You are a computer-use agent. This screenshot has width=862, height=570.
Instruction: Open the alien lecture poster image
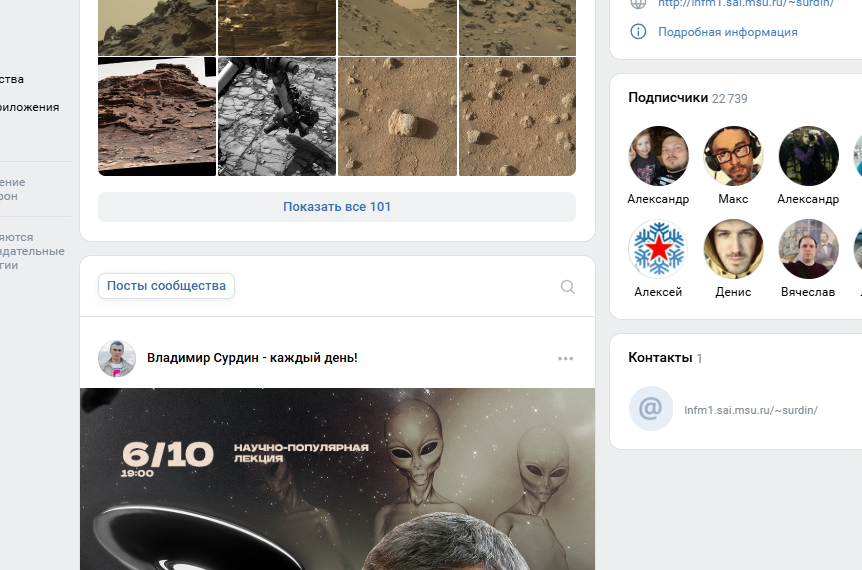(x=338, y=479)
